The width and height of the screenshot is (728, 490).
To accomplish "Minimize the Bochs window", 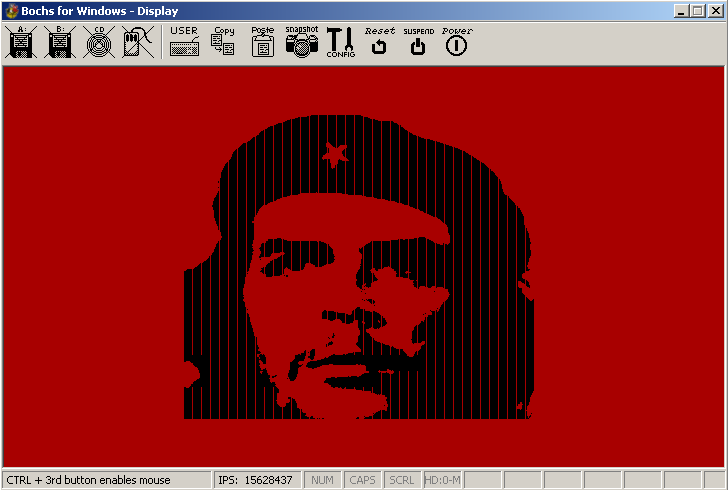I will (681, 11).
